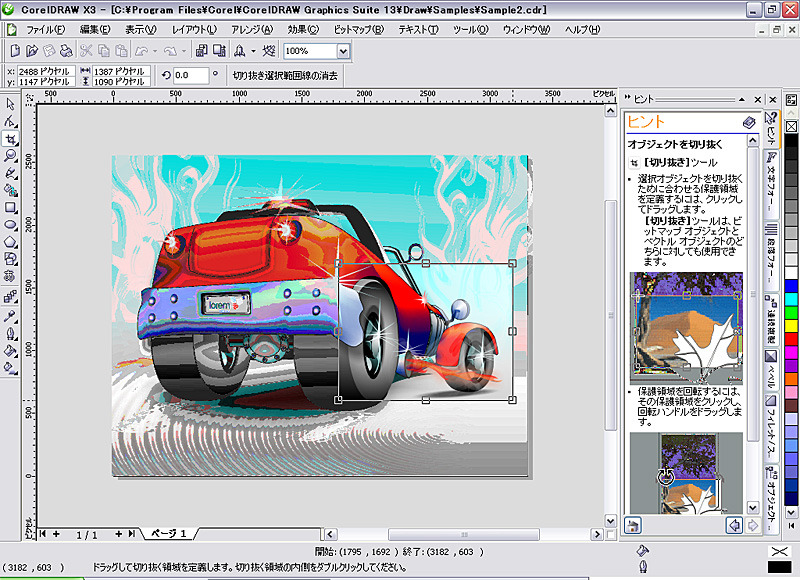800x580 pixels.
Task: Select the Freehand drawing tool
Action: pos(10,173)
